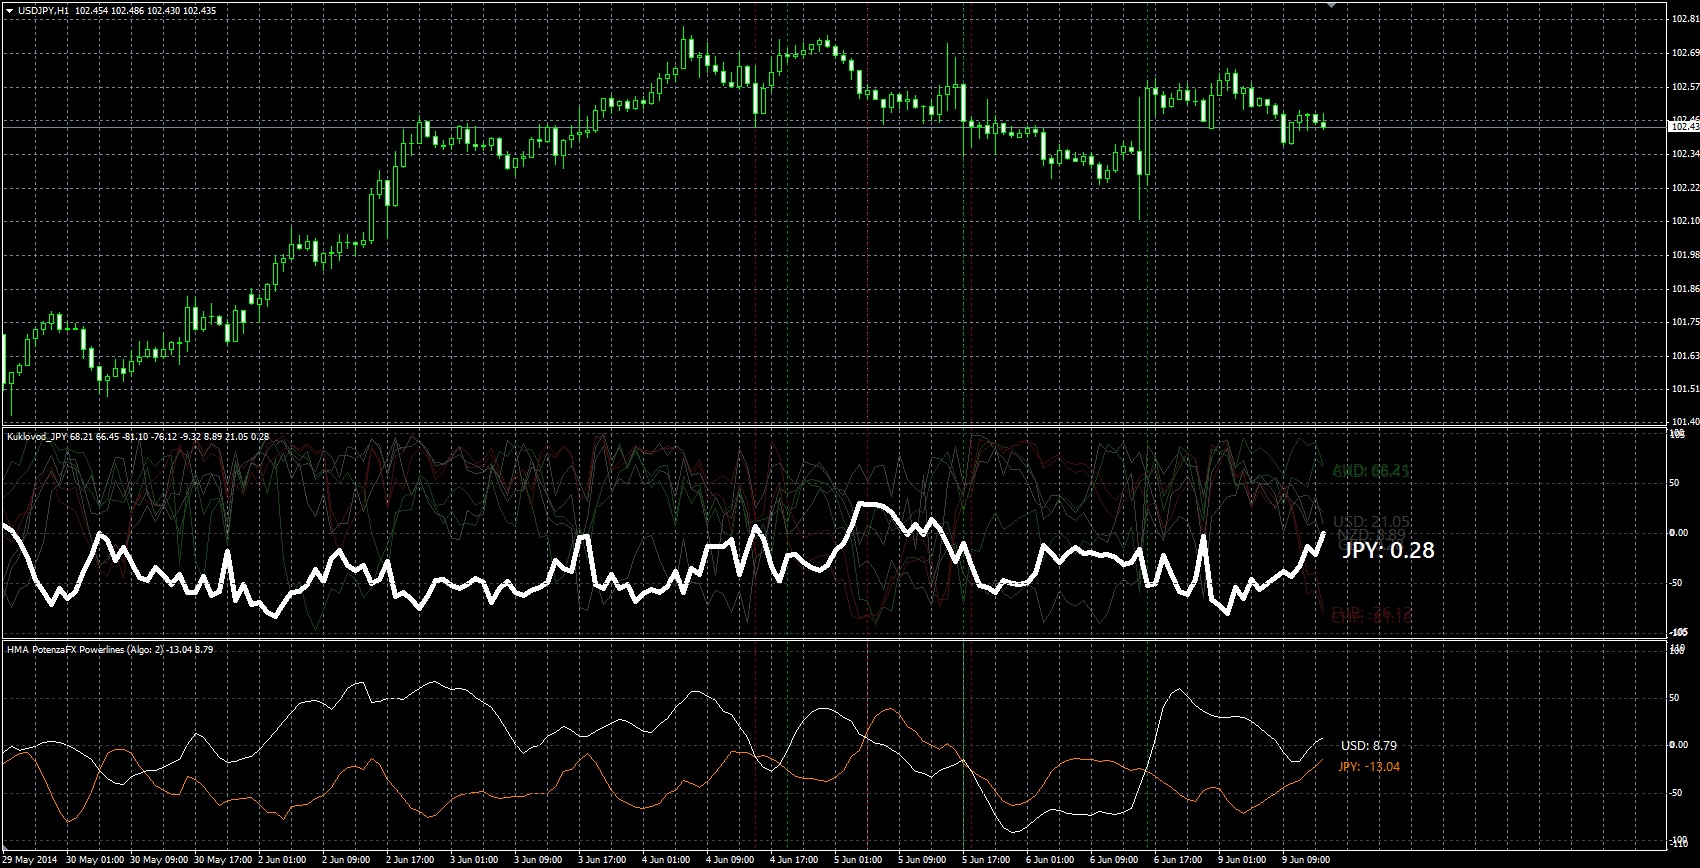
Task: Click the 102.57 price scale label
Action: coord(1684,87)
